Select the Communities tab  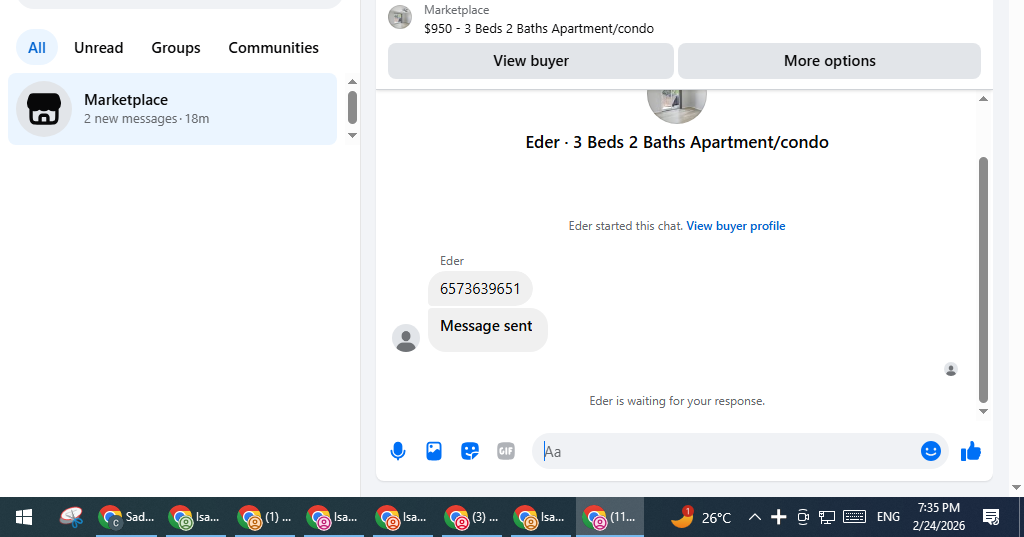(x=274, y=48)
